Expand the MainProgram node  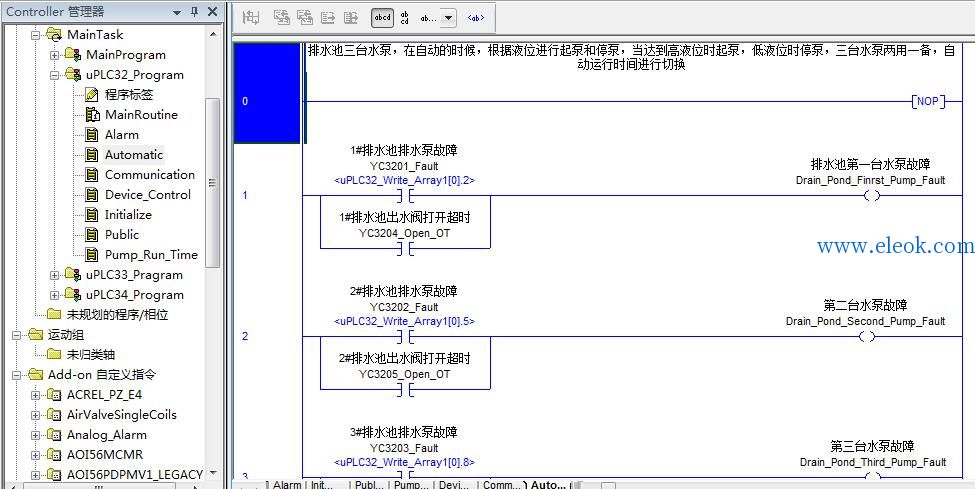55,55
